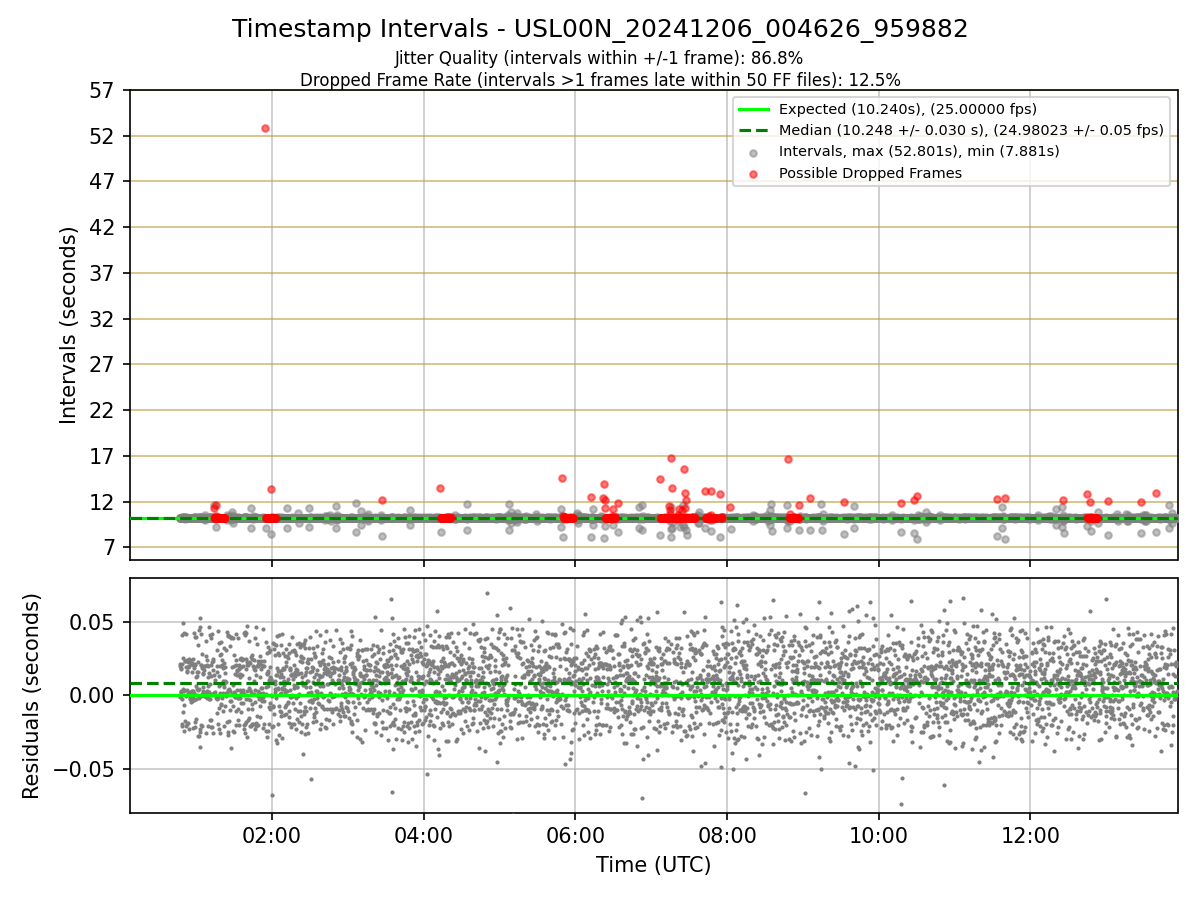Viewport: 1200px width, 900px height.
Task: Click the Intervals max (52.801s) legend entry
Action: (x=919, y=152)
